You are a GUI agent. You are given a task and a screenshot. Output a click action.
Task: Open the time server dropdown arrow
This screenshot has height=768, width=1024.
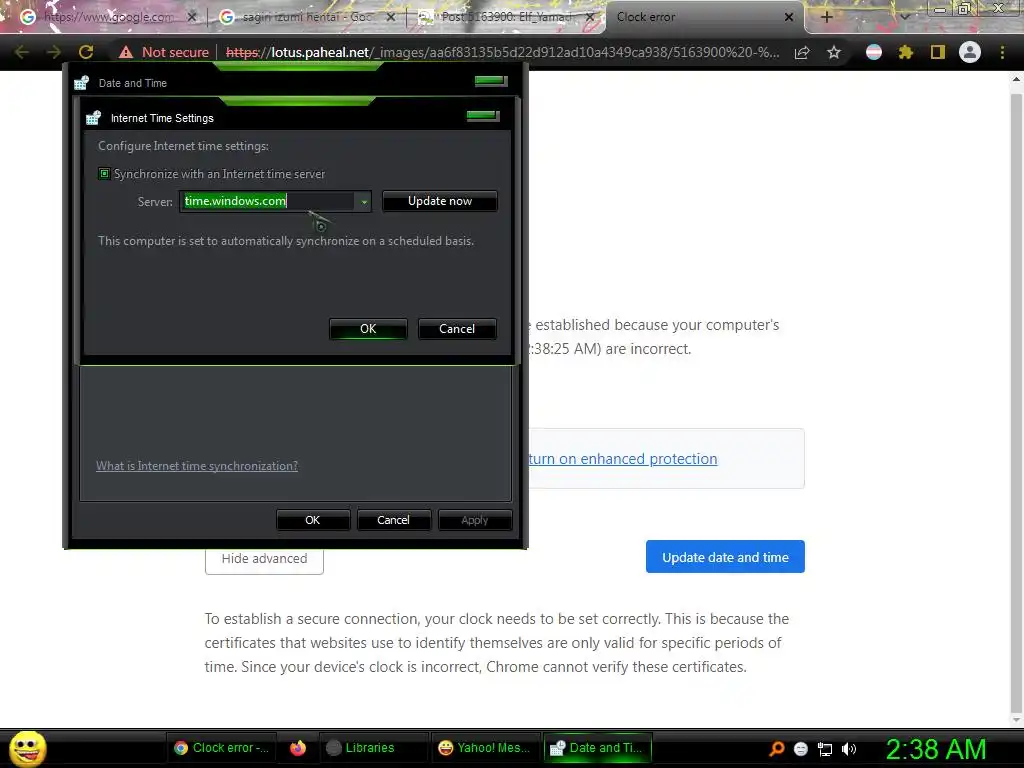(x=364, y=202)
